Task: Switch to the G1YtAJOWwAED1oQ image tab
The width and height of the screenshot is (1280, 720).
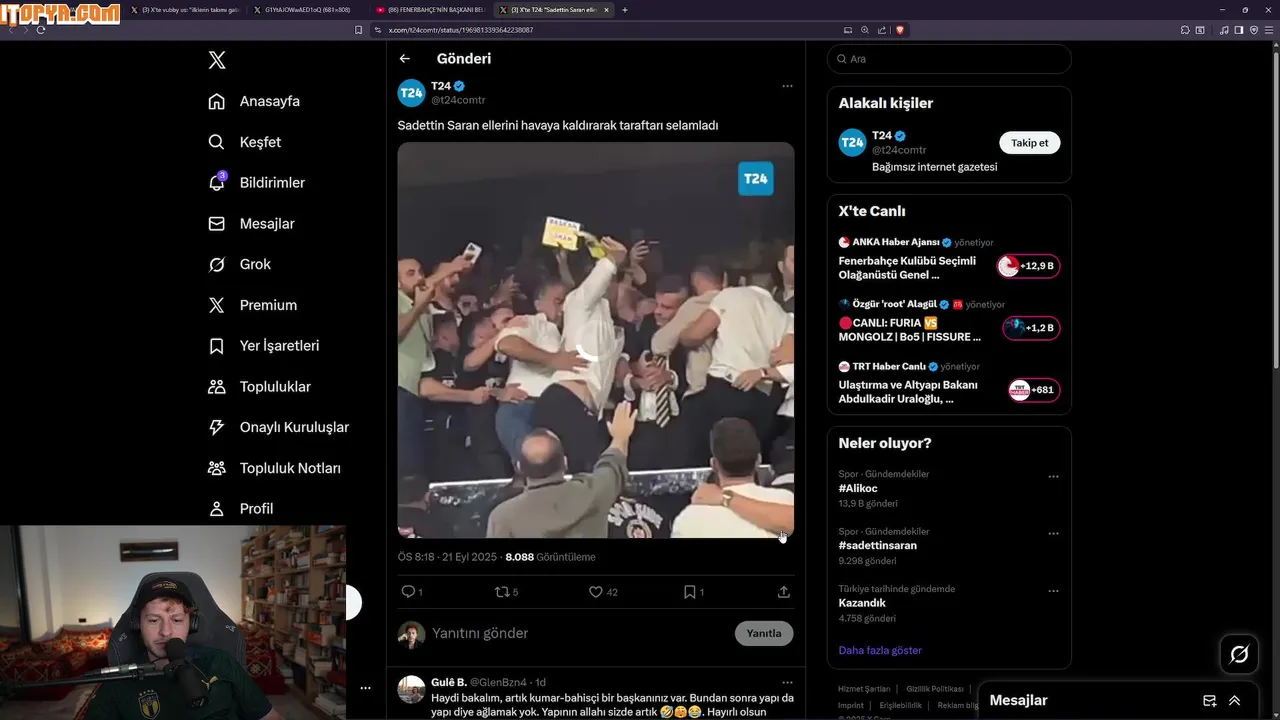Action: [308, 10]
